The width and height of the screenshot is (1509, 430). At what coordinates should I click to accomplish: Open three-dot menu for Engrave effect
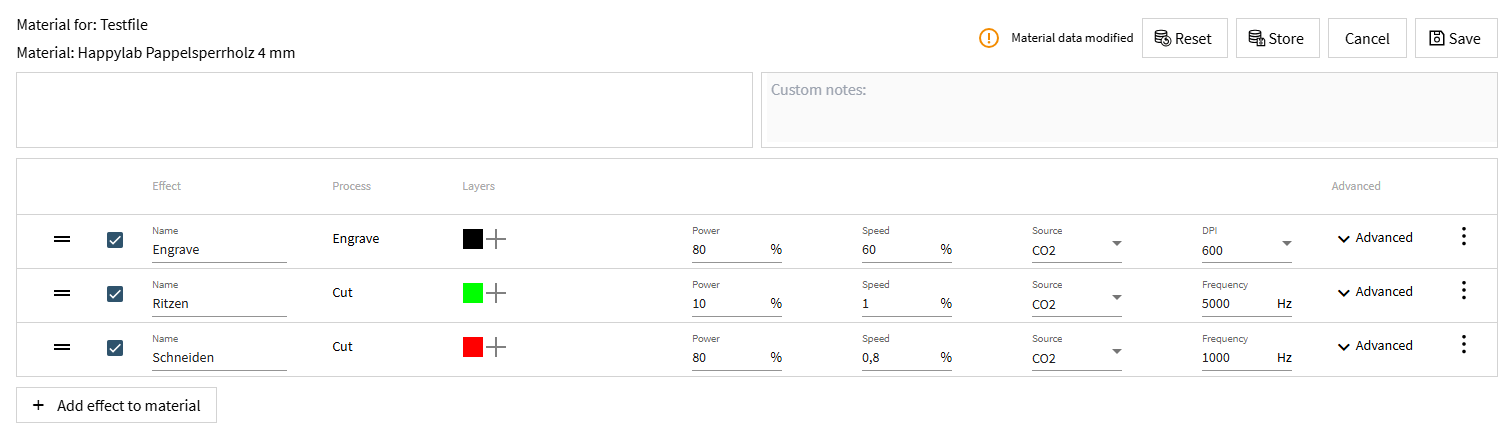1463,237
